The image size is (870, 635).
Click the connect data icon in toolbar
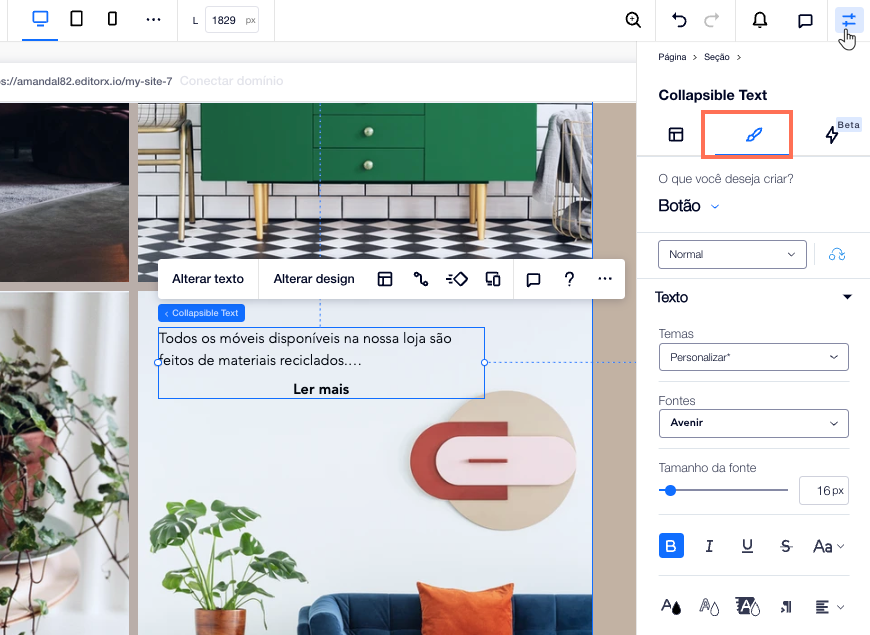coord(421,279)
